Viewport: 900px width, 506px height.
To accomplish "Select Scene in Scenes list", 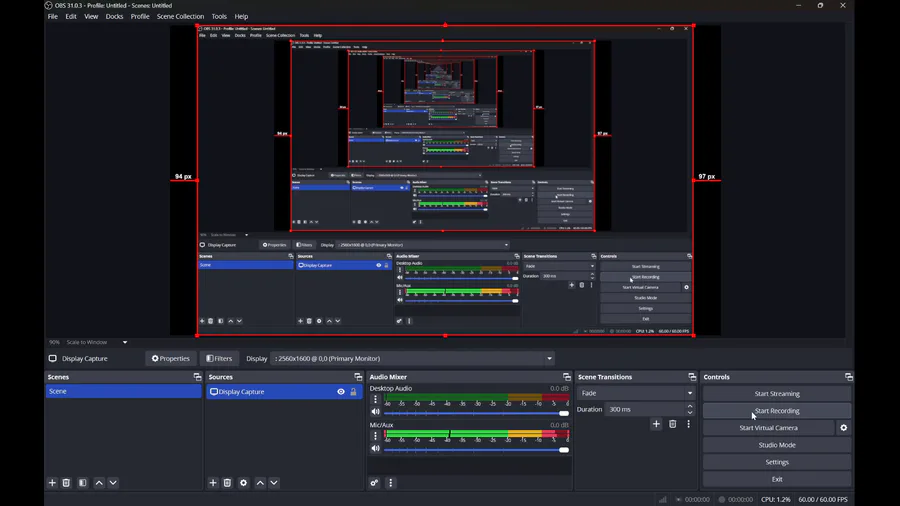I will point(123,391).
